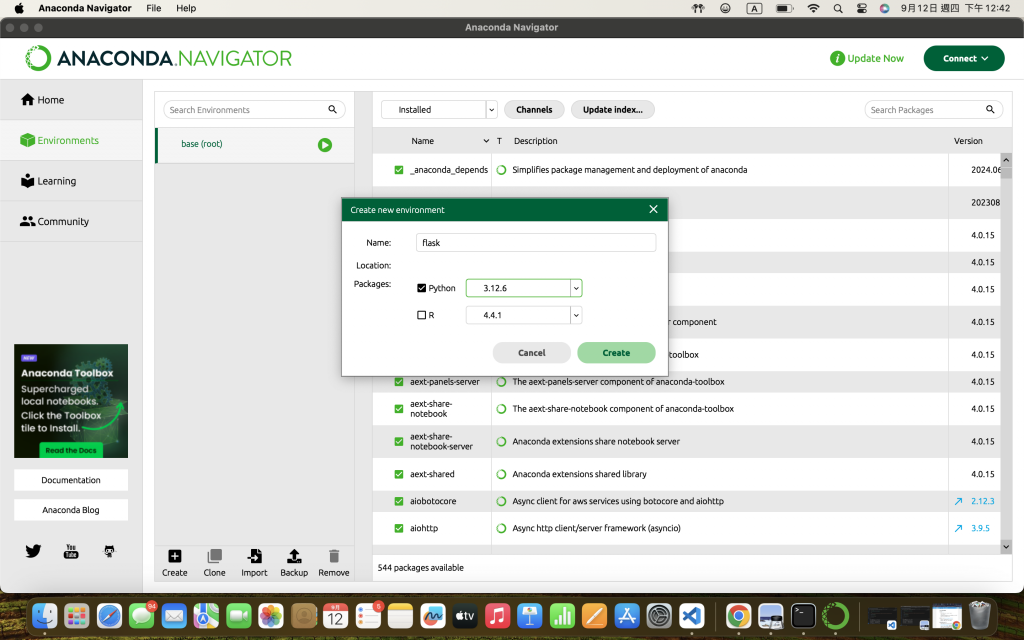Click the Import environment icon
The image size is (1024, 640).
[254, 556]
